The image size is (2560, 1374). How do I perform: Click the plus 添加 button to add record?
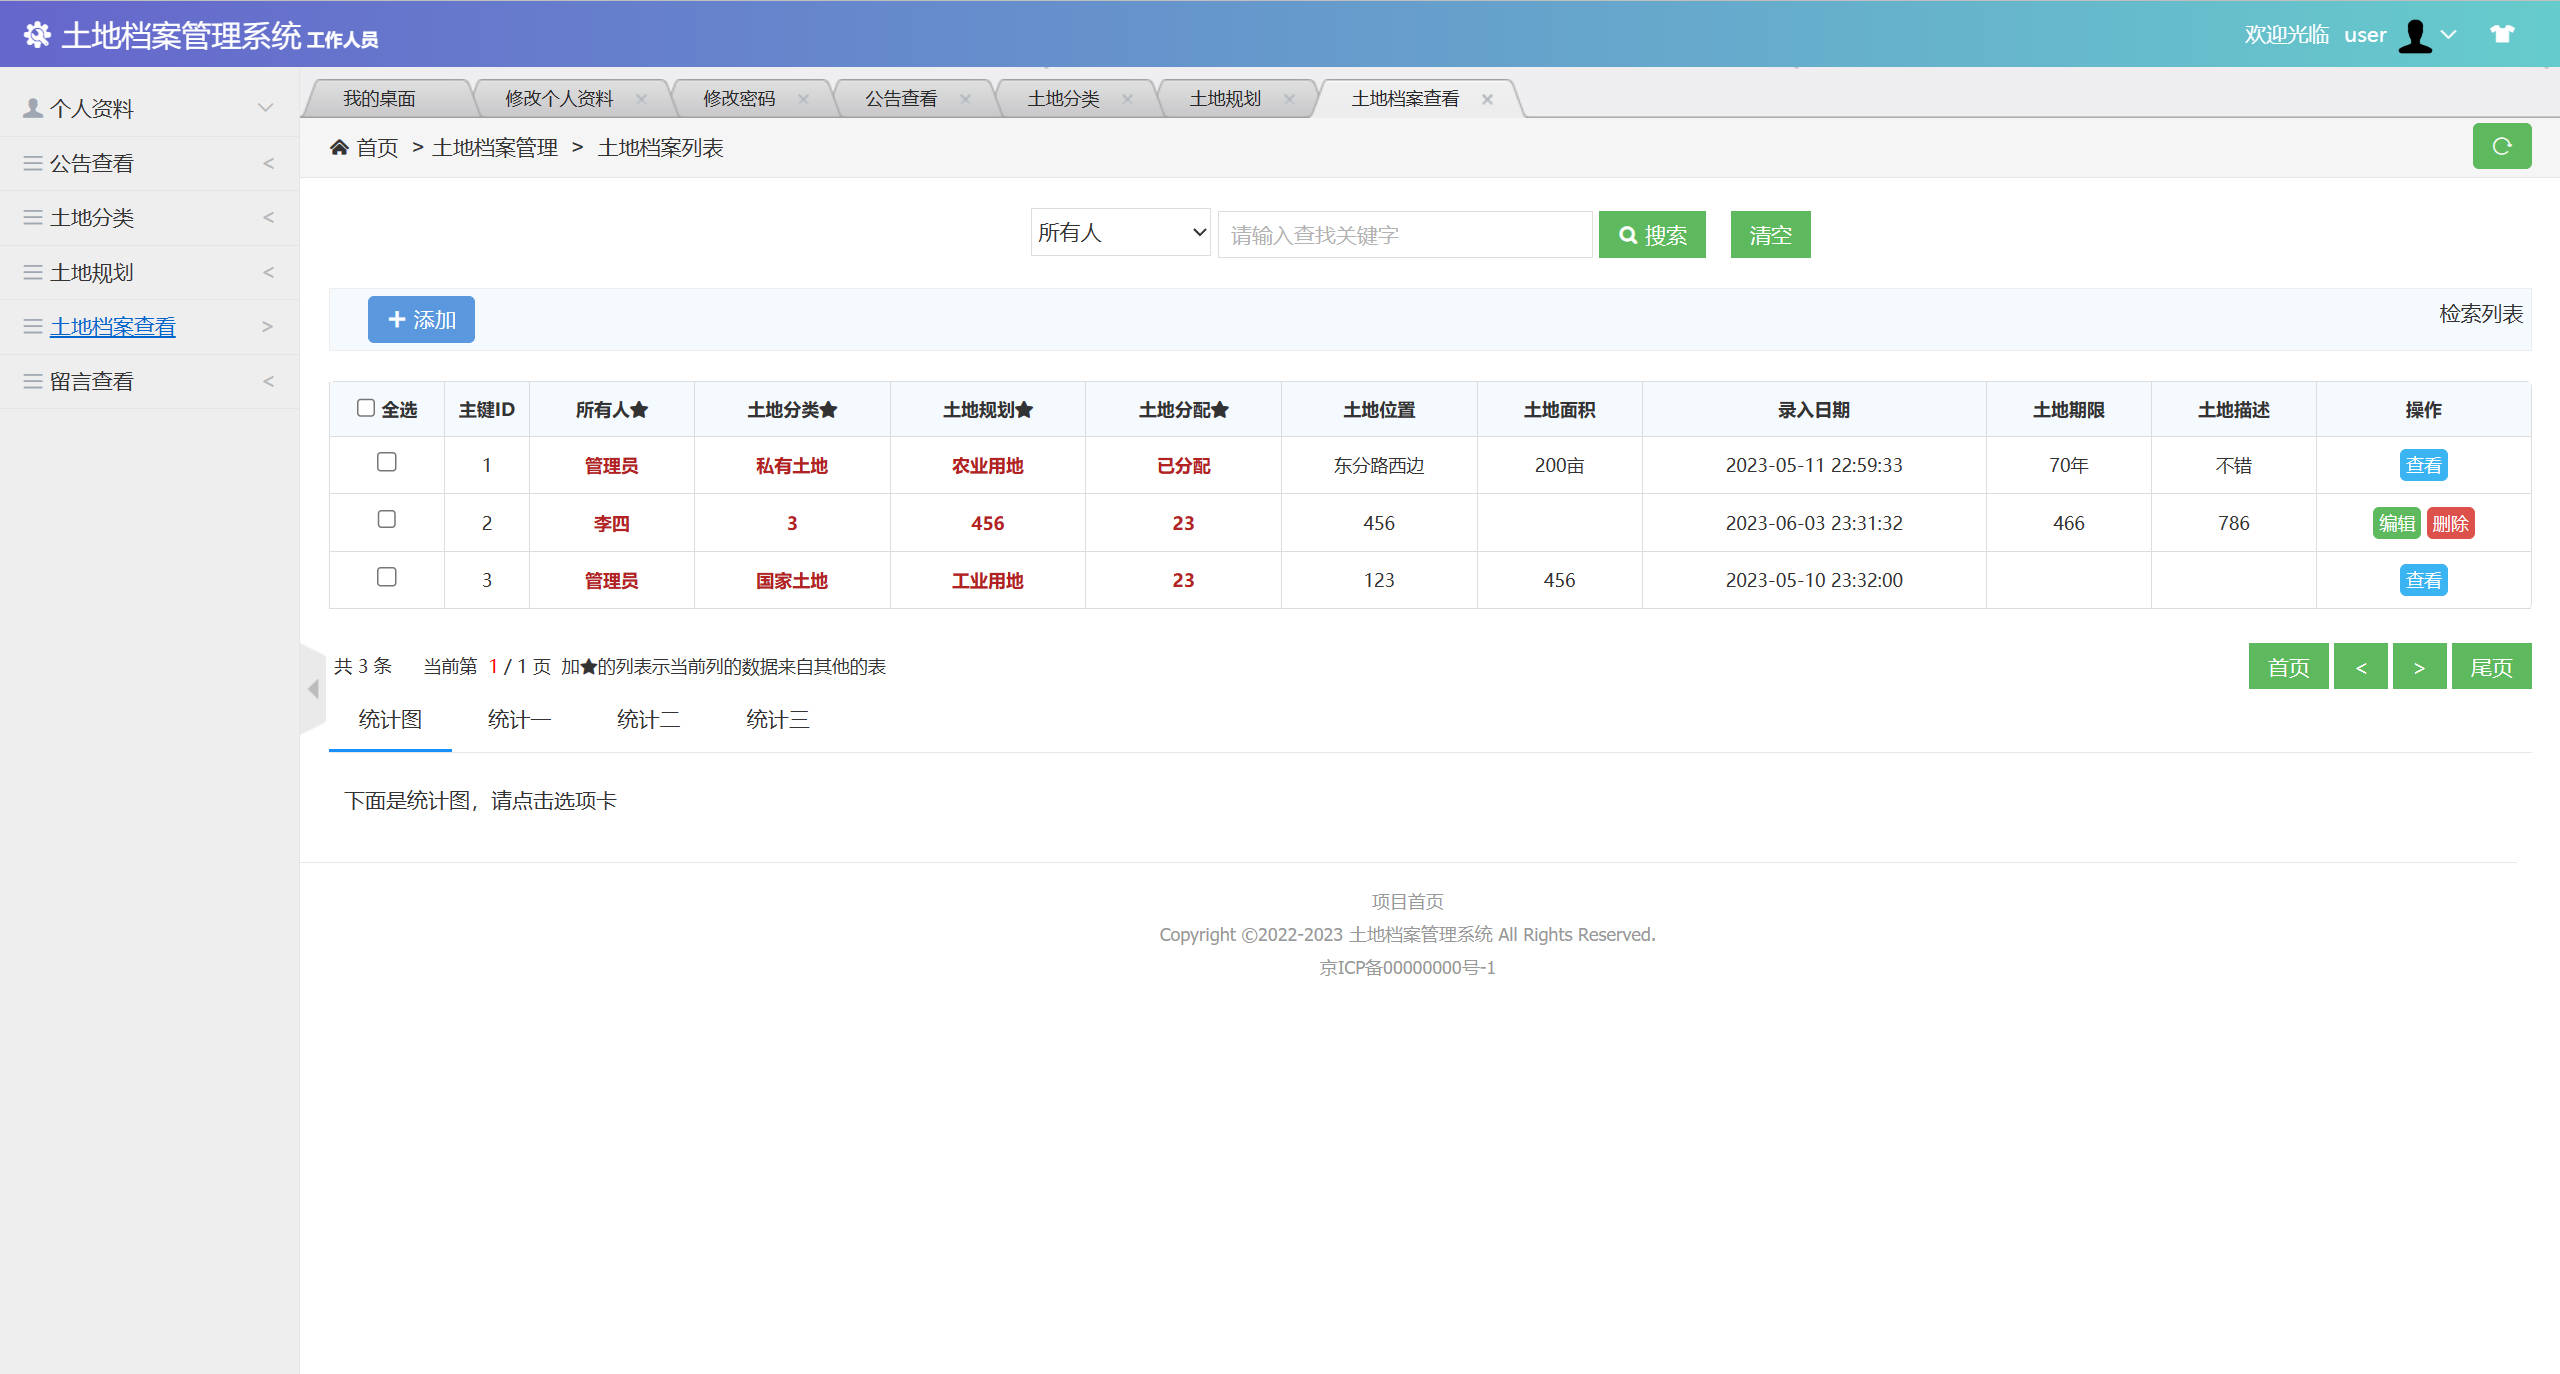click(x=420, y=319)
